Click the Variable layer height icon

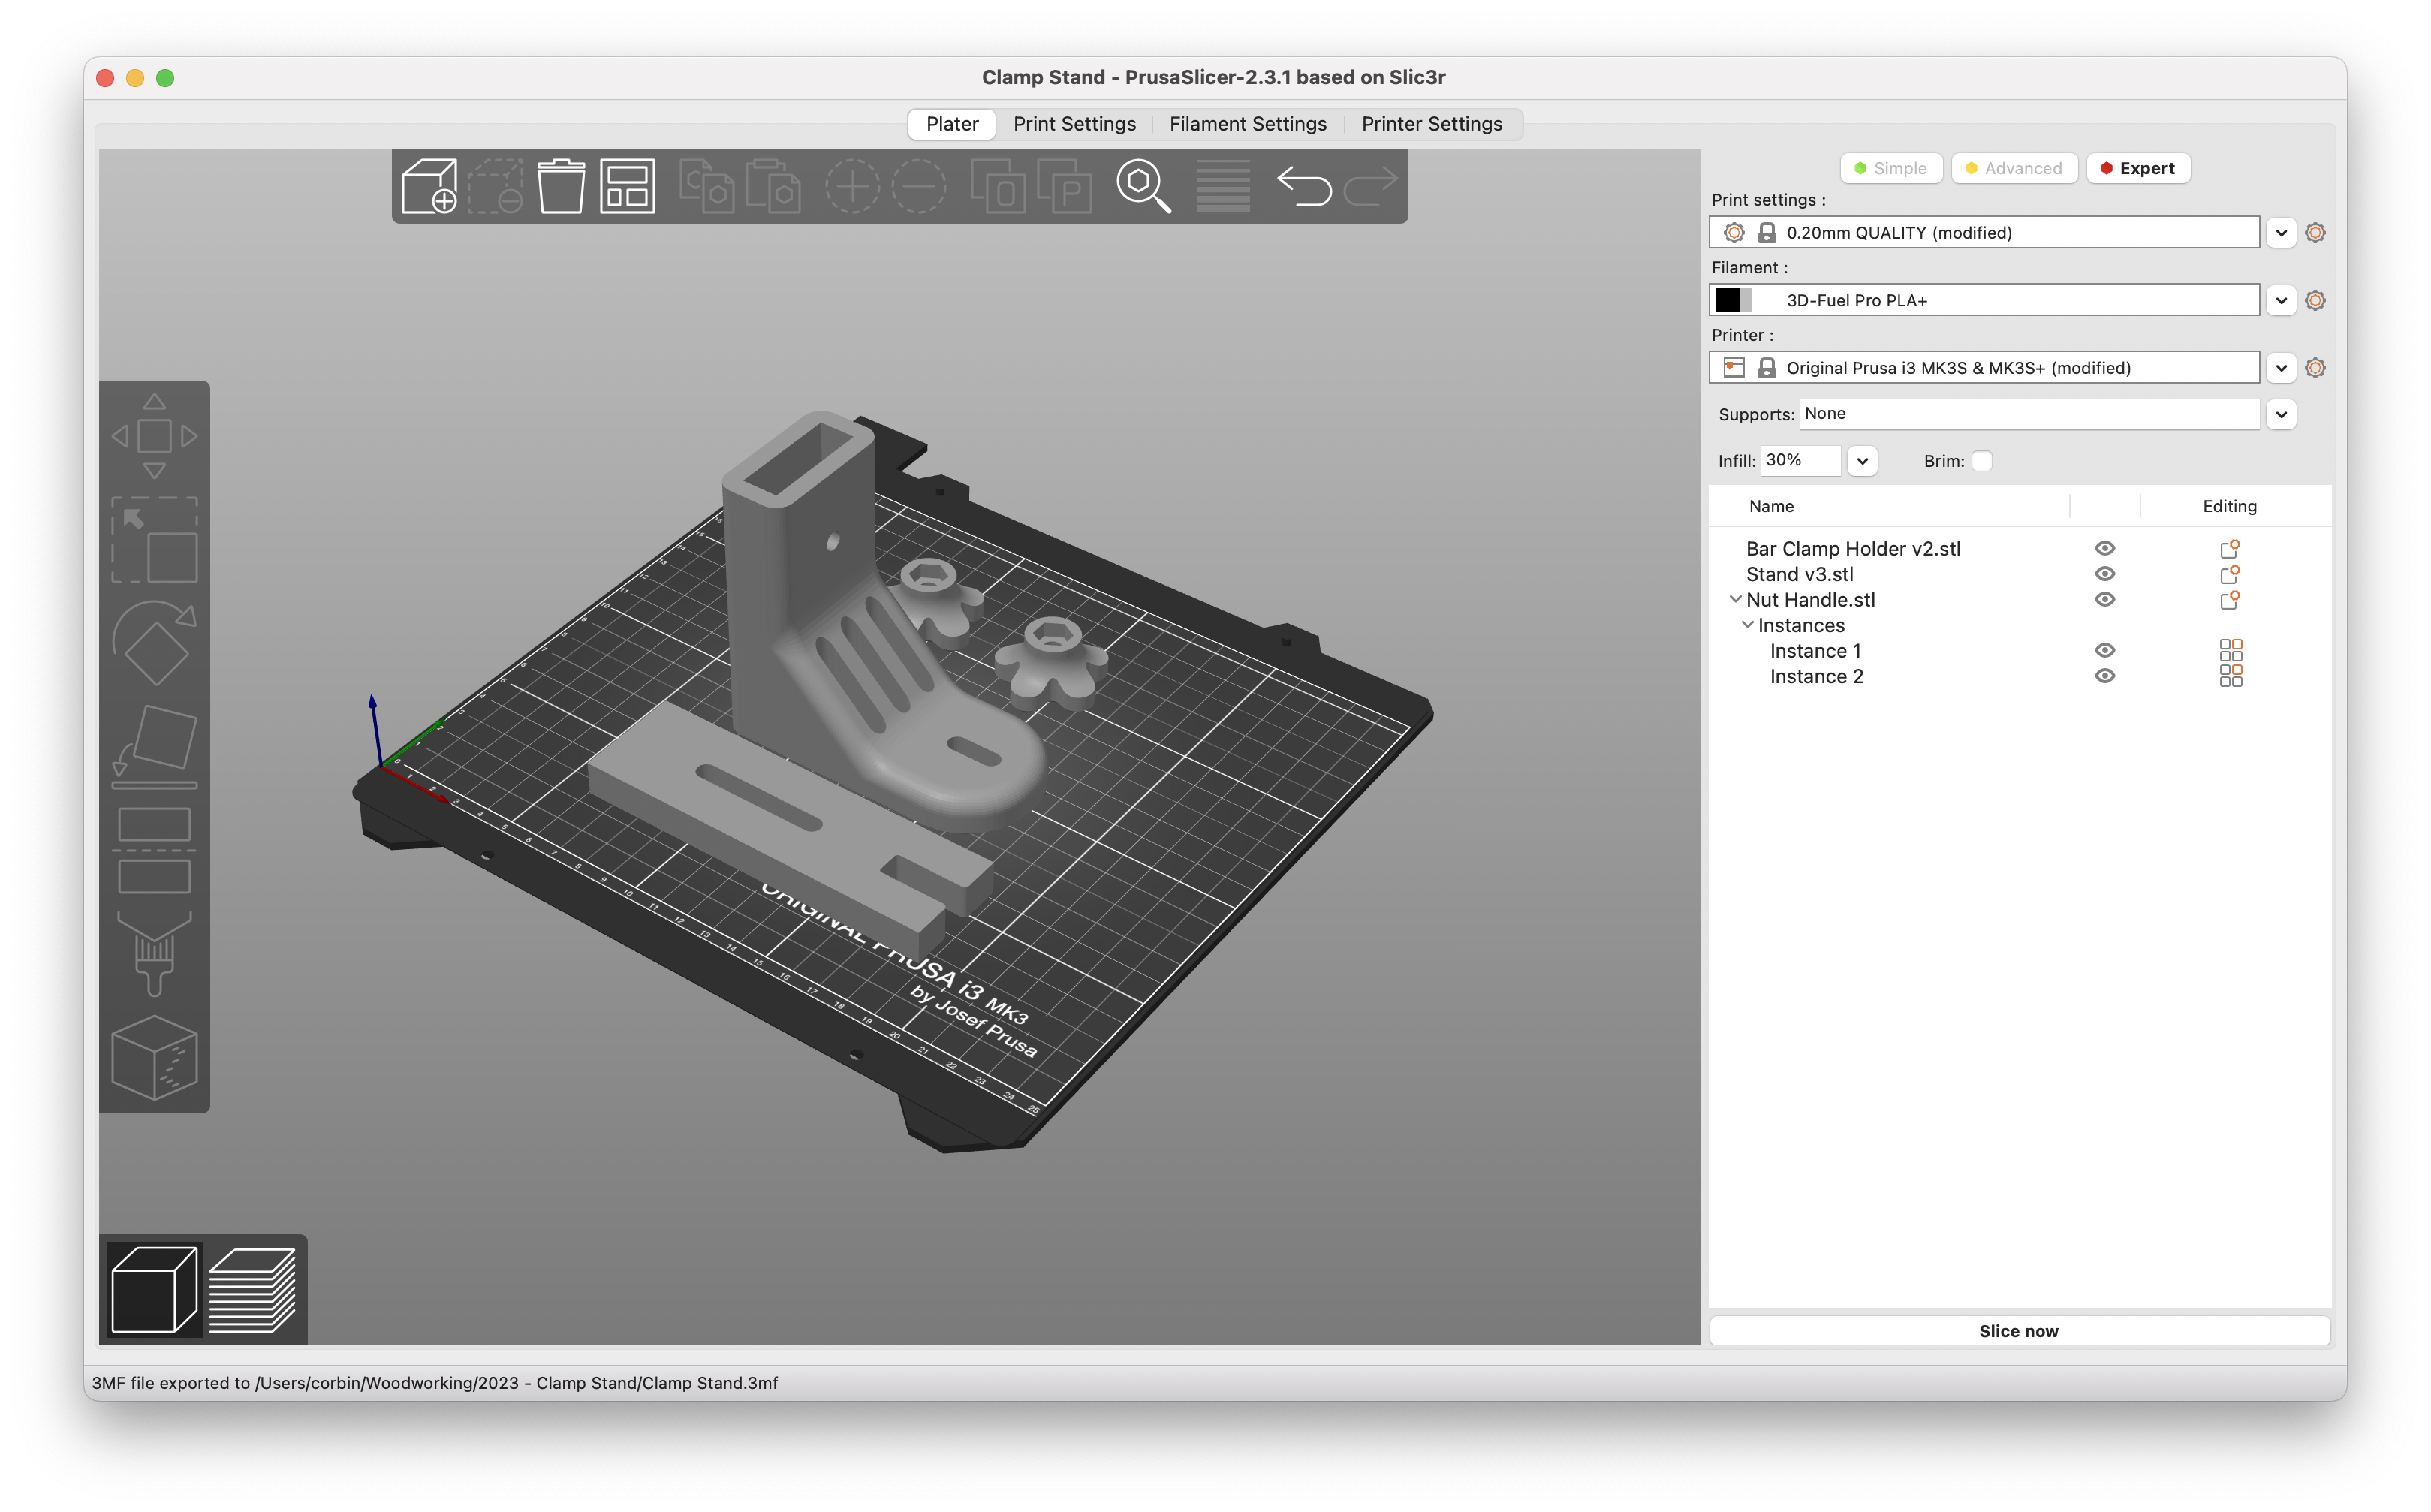point(1223,186)
